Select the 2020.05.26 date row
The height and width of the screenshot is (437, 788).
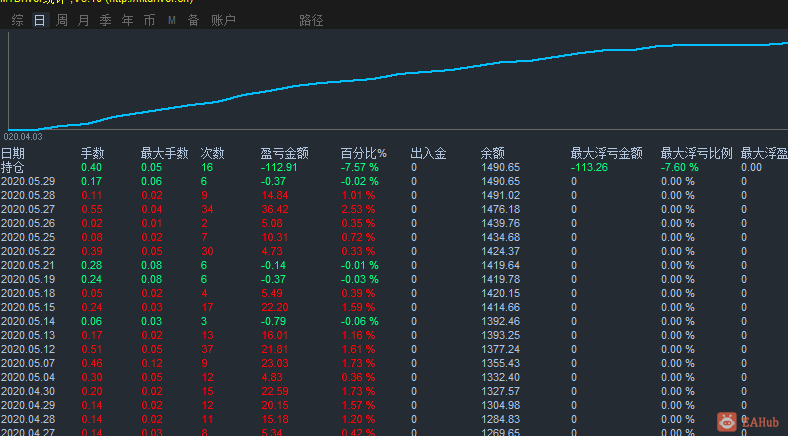(394, 224)
